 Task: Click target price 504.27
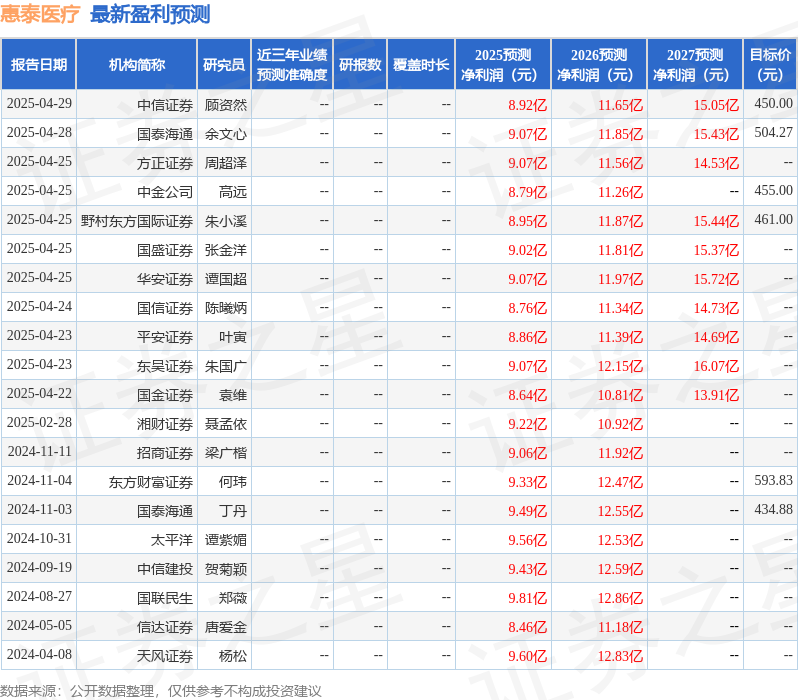[x=774, y=132]
